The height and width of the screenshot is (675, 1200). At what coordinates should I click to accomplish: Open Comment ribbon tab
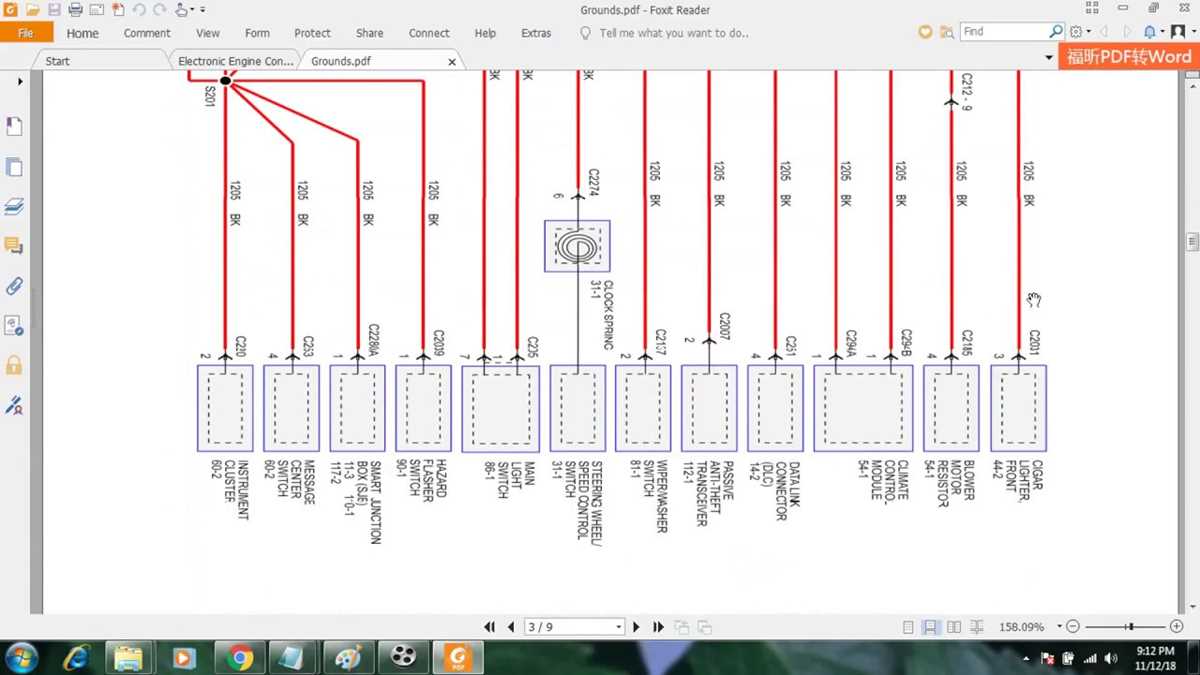pos(147,33)
